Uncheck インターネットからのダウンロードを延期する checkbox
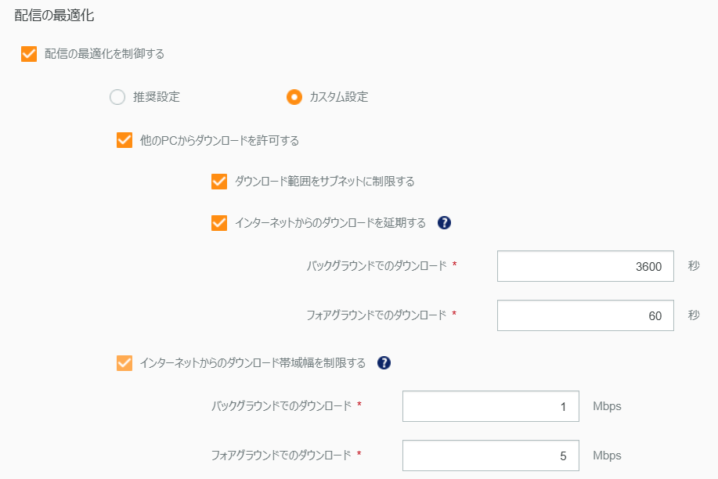Screen dimensions: 718x479 point(219,223)
